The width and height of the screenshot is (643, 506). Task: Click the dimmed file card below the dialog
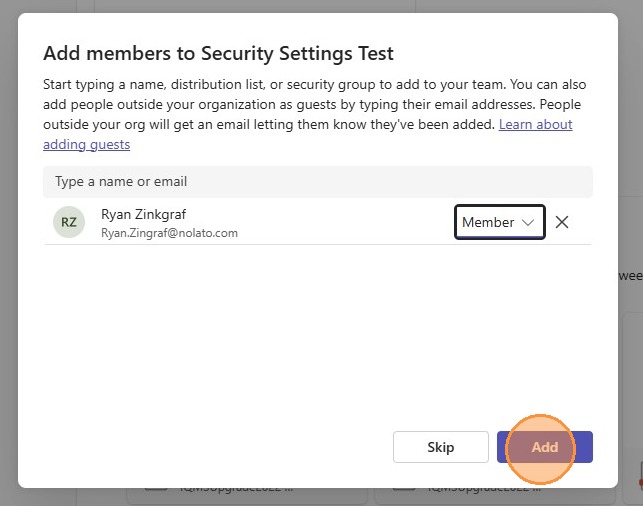click(250, 496)
